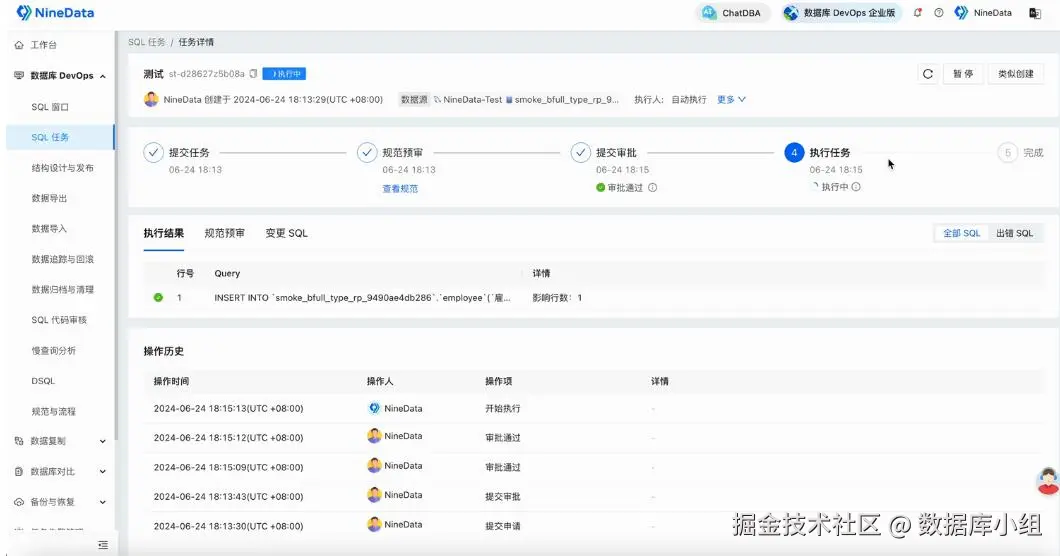This screenshot has height=556, width=1060.
Task: Click step 4 执行任务 circle
Action: (x=794, y=153)
